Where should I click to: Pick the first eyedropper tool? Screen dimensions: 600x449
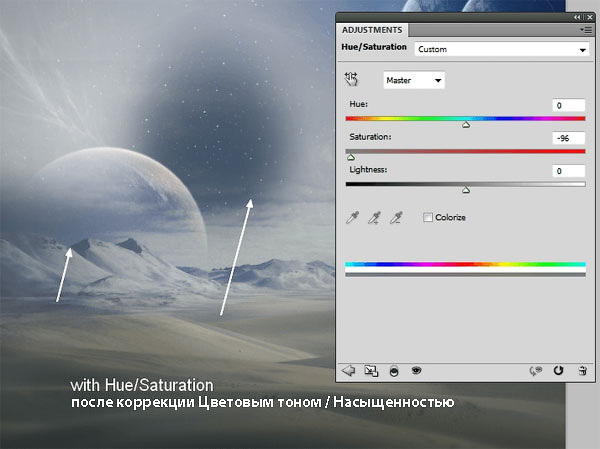[x=352, y=217]
